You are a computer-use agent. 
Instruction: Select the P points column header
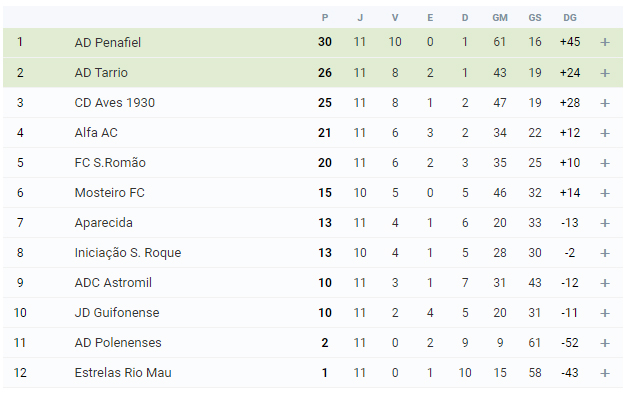(325, 18)
